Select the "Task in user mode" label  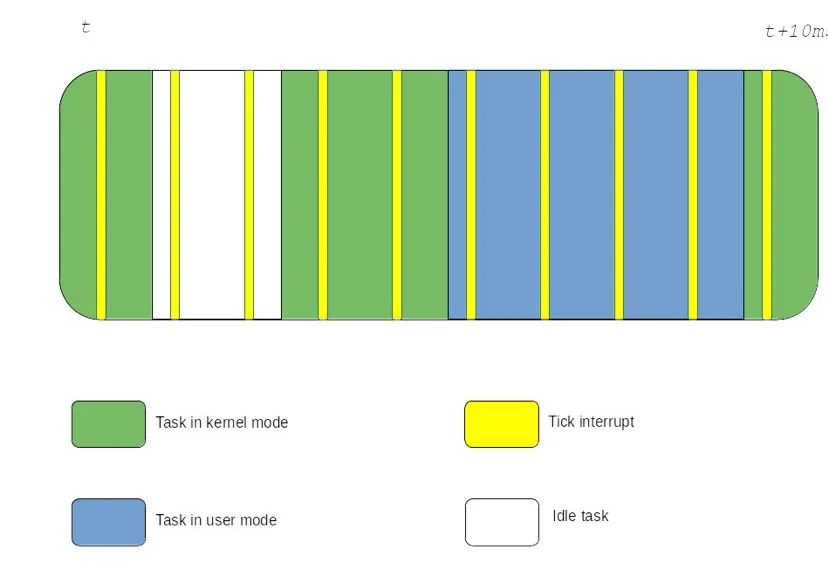215,520
